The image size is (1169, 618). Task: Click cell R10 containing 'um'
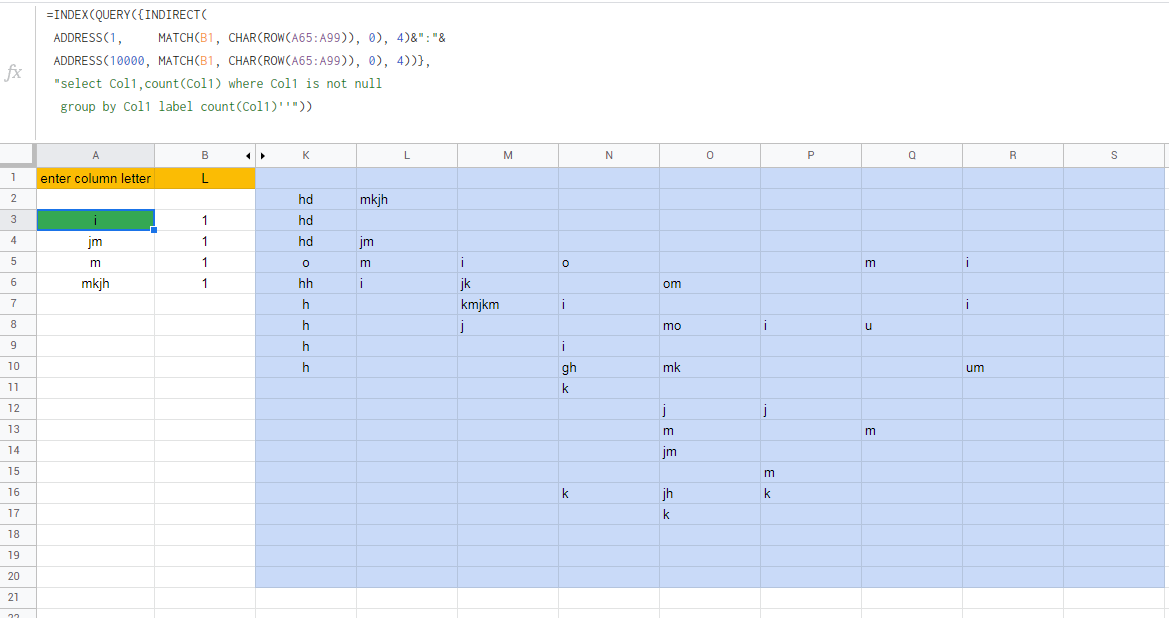[x=1012, y=367]
